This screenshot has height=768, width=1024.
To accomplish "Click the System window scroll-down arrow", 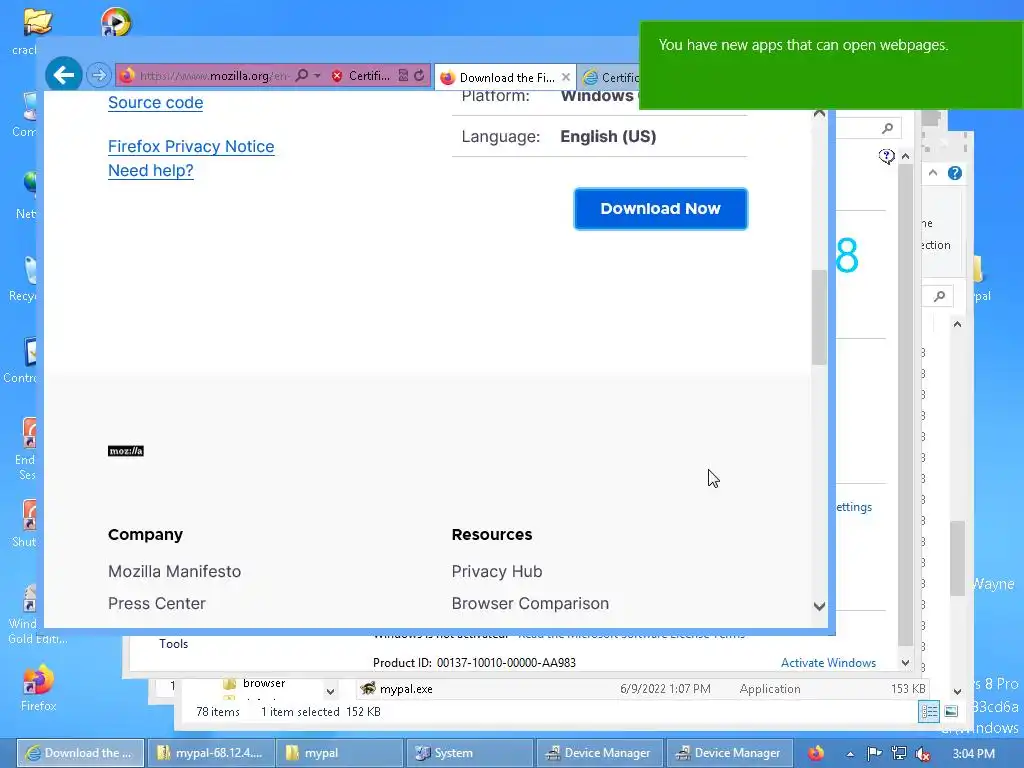I will point(905,663).
